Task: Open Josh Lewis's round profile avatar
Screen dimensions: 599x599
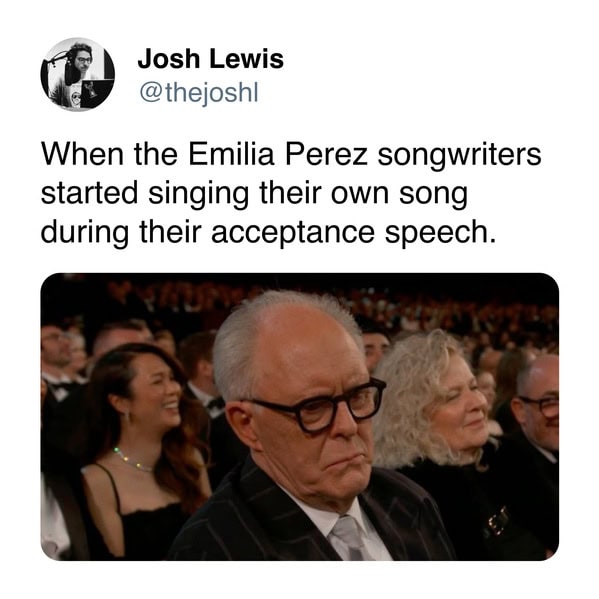Action: [x=78, y=74]
